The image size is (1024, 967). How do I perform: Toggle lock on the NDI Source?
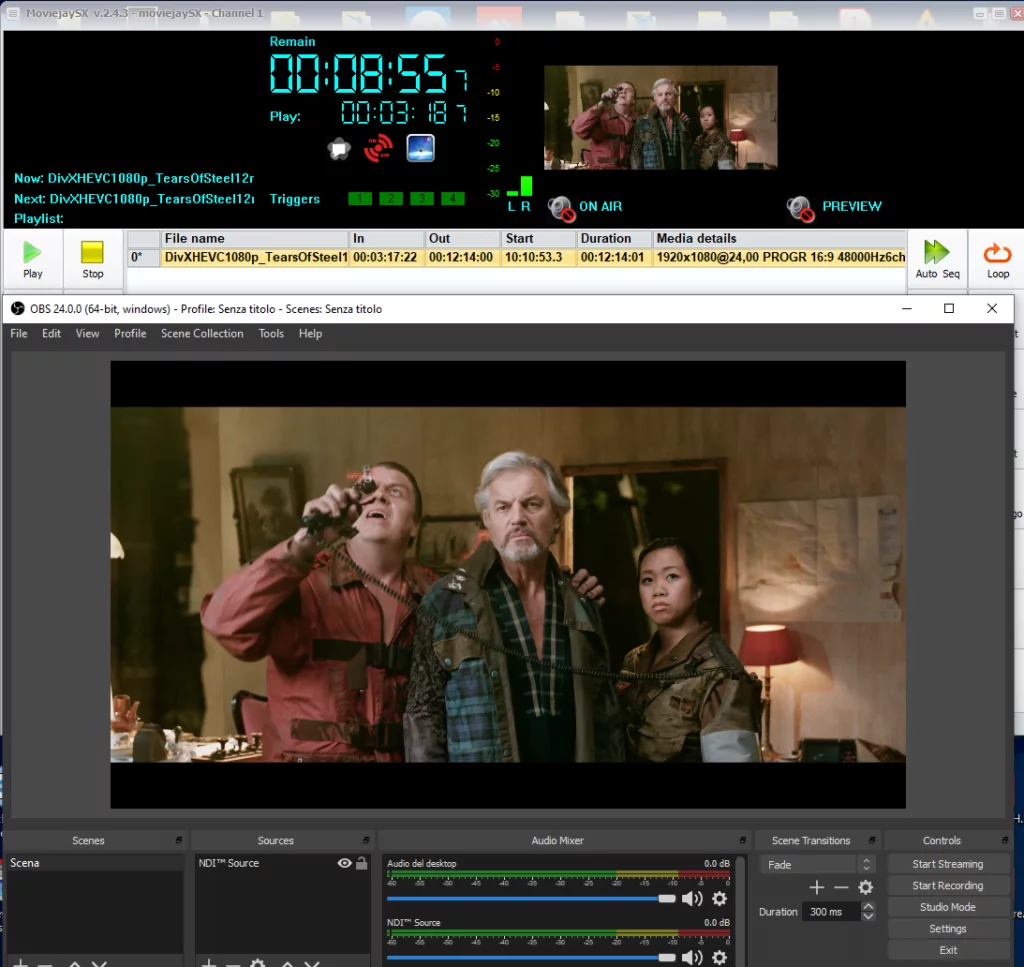coord(362,863)
